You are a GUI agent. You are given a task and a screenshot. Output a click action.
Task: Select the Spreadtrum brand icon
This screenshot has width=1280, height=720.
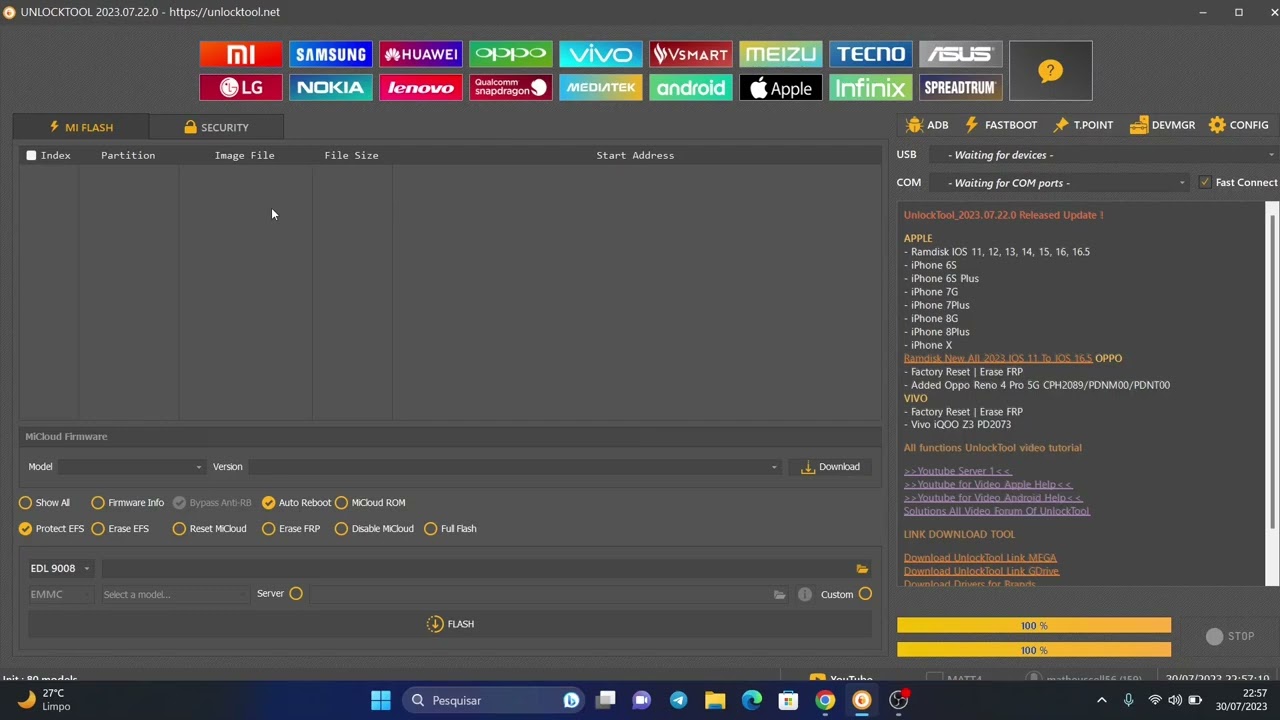coord(961,88)
